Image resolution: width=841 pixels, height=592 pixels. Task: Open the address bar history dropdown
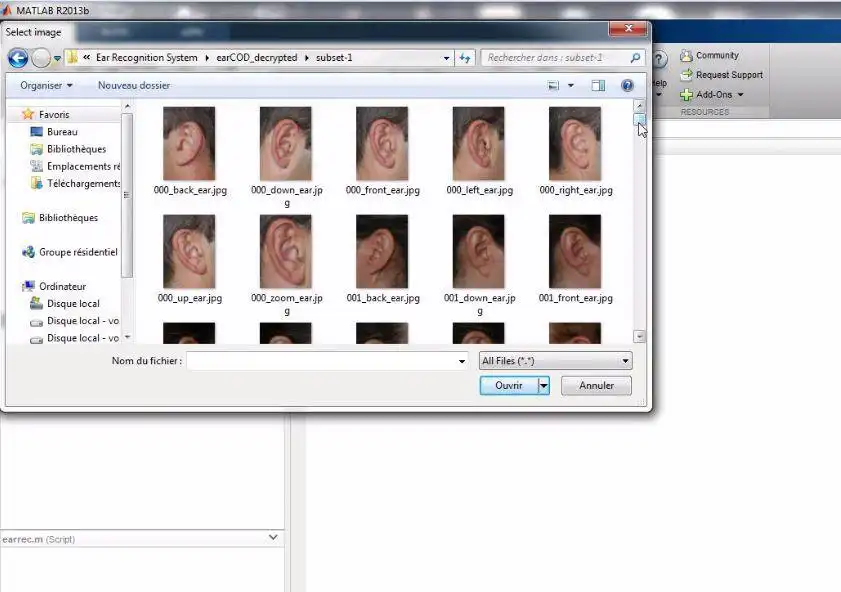446,58
